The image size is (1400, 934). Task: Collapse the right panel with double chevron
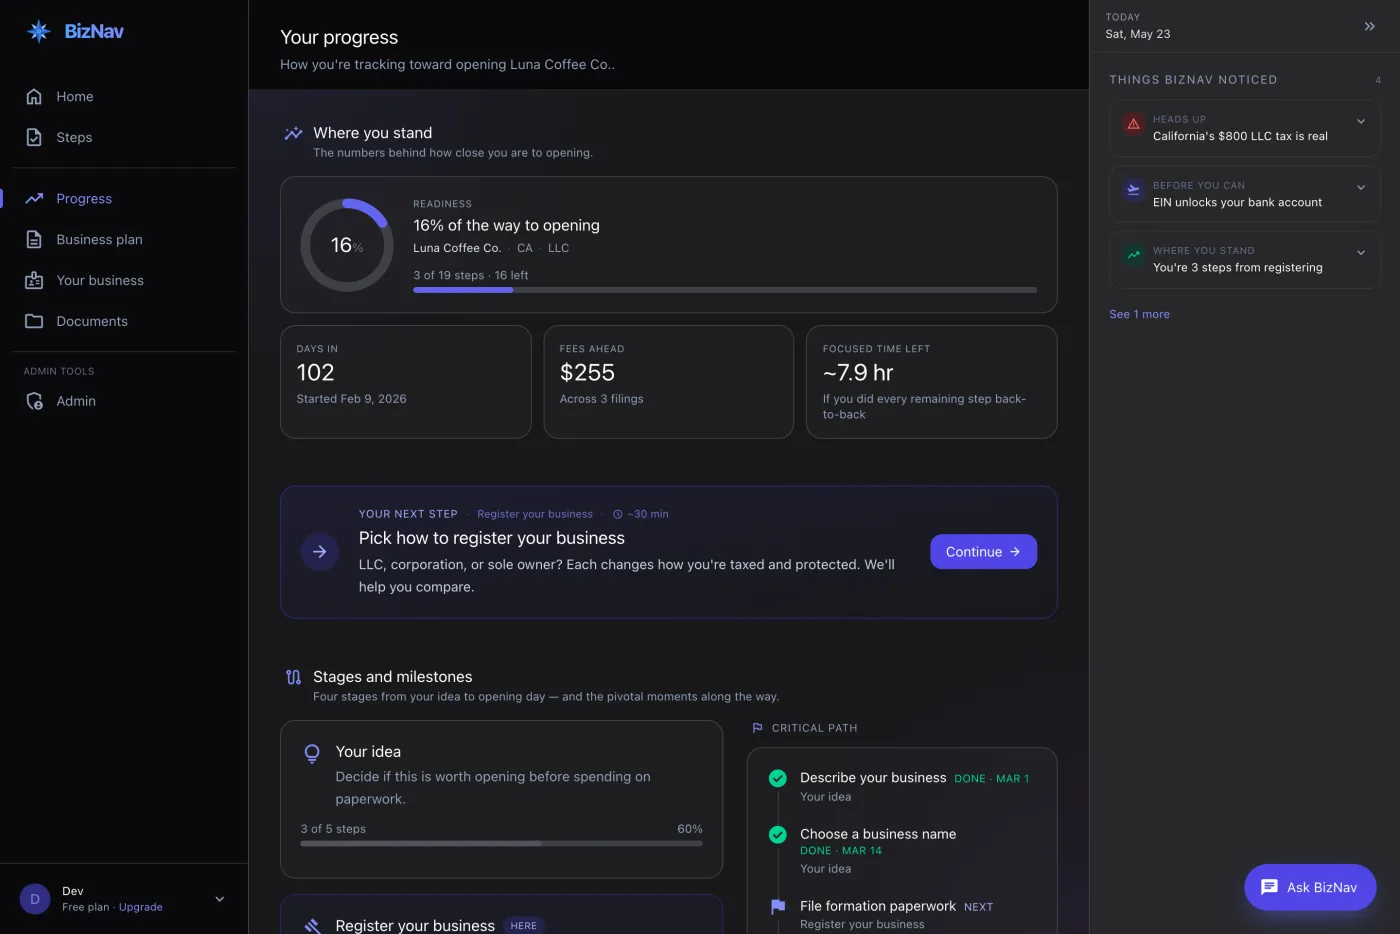[1370, 26]
